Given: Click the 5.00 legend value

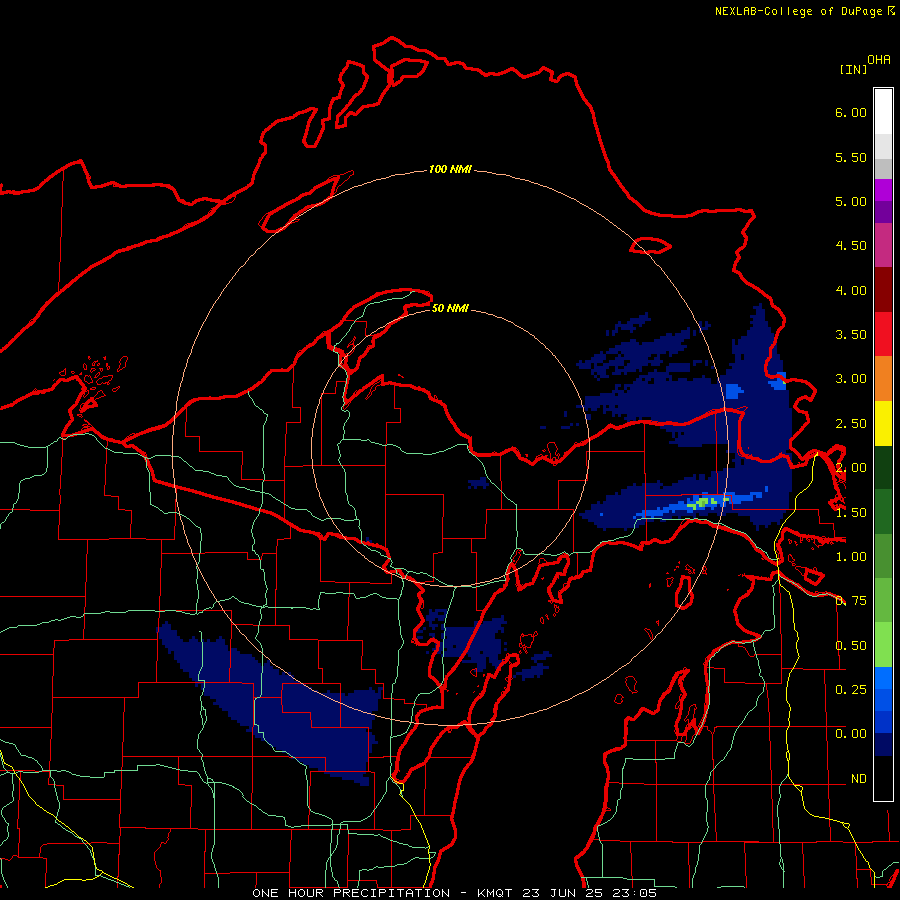Looking at the screenshot, I should [x=851, y=201].
